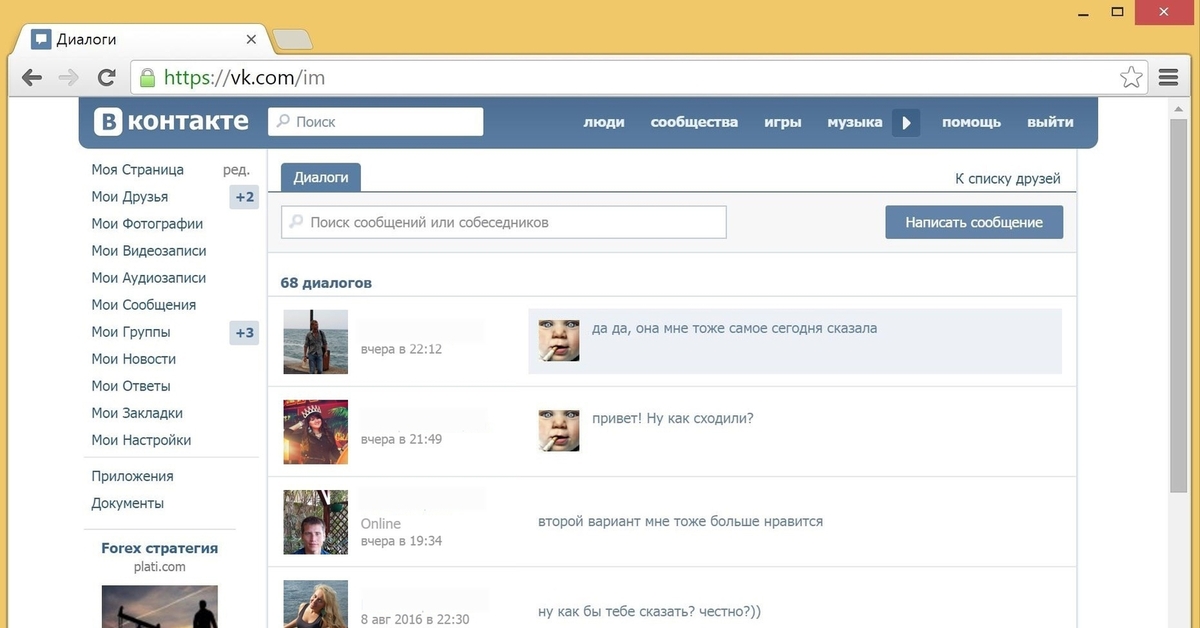Viewport: 1200px width, 628px height.
Task: Open a new browser tab
Action: pos(292,40)
